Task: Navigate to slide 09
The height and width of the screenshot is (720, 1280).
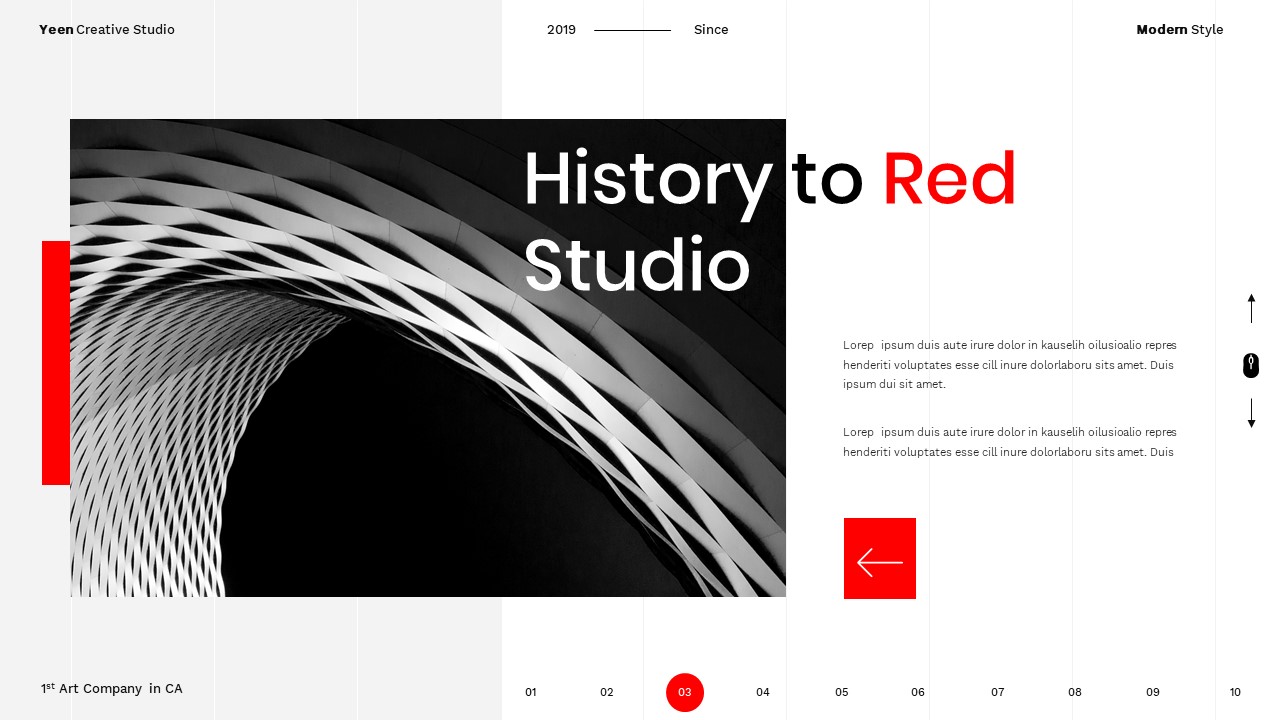Action: pos(1152,692)
